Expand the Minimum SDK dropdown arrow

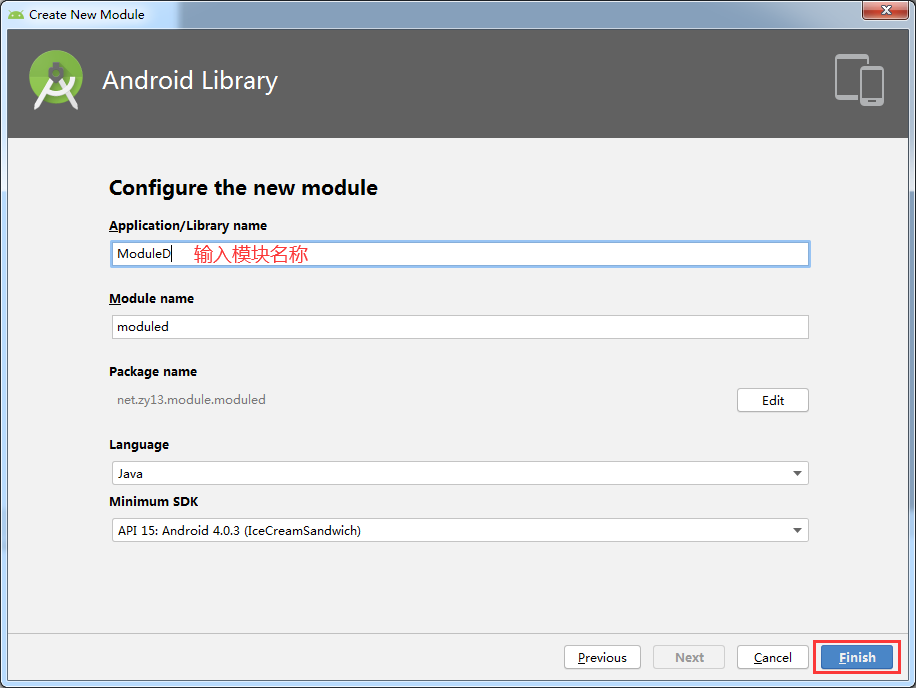[x=797, y=530]
